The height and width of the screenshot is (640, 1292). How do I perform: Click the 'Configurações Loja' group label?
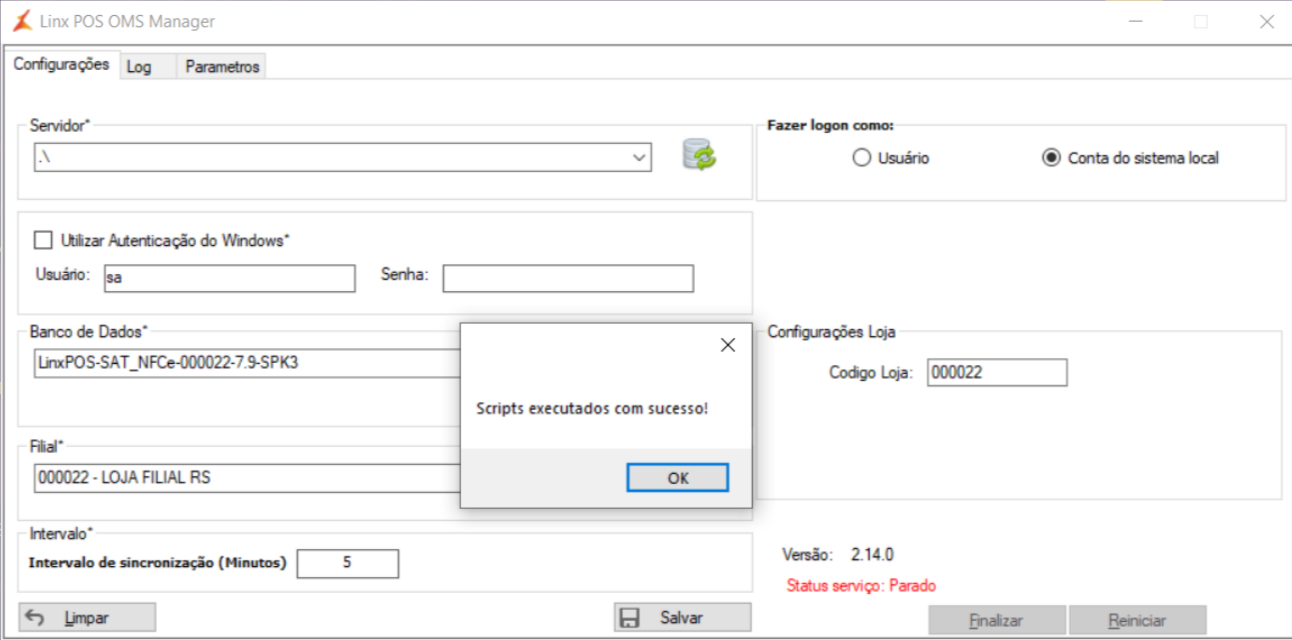point(831,332)
